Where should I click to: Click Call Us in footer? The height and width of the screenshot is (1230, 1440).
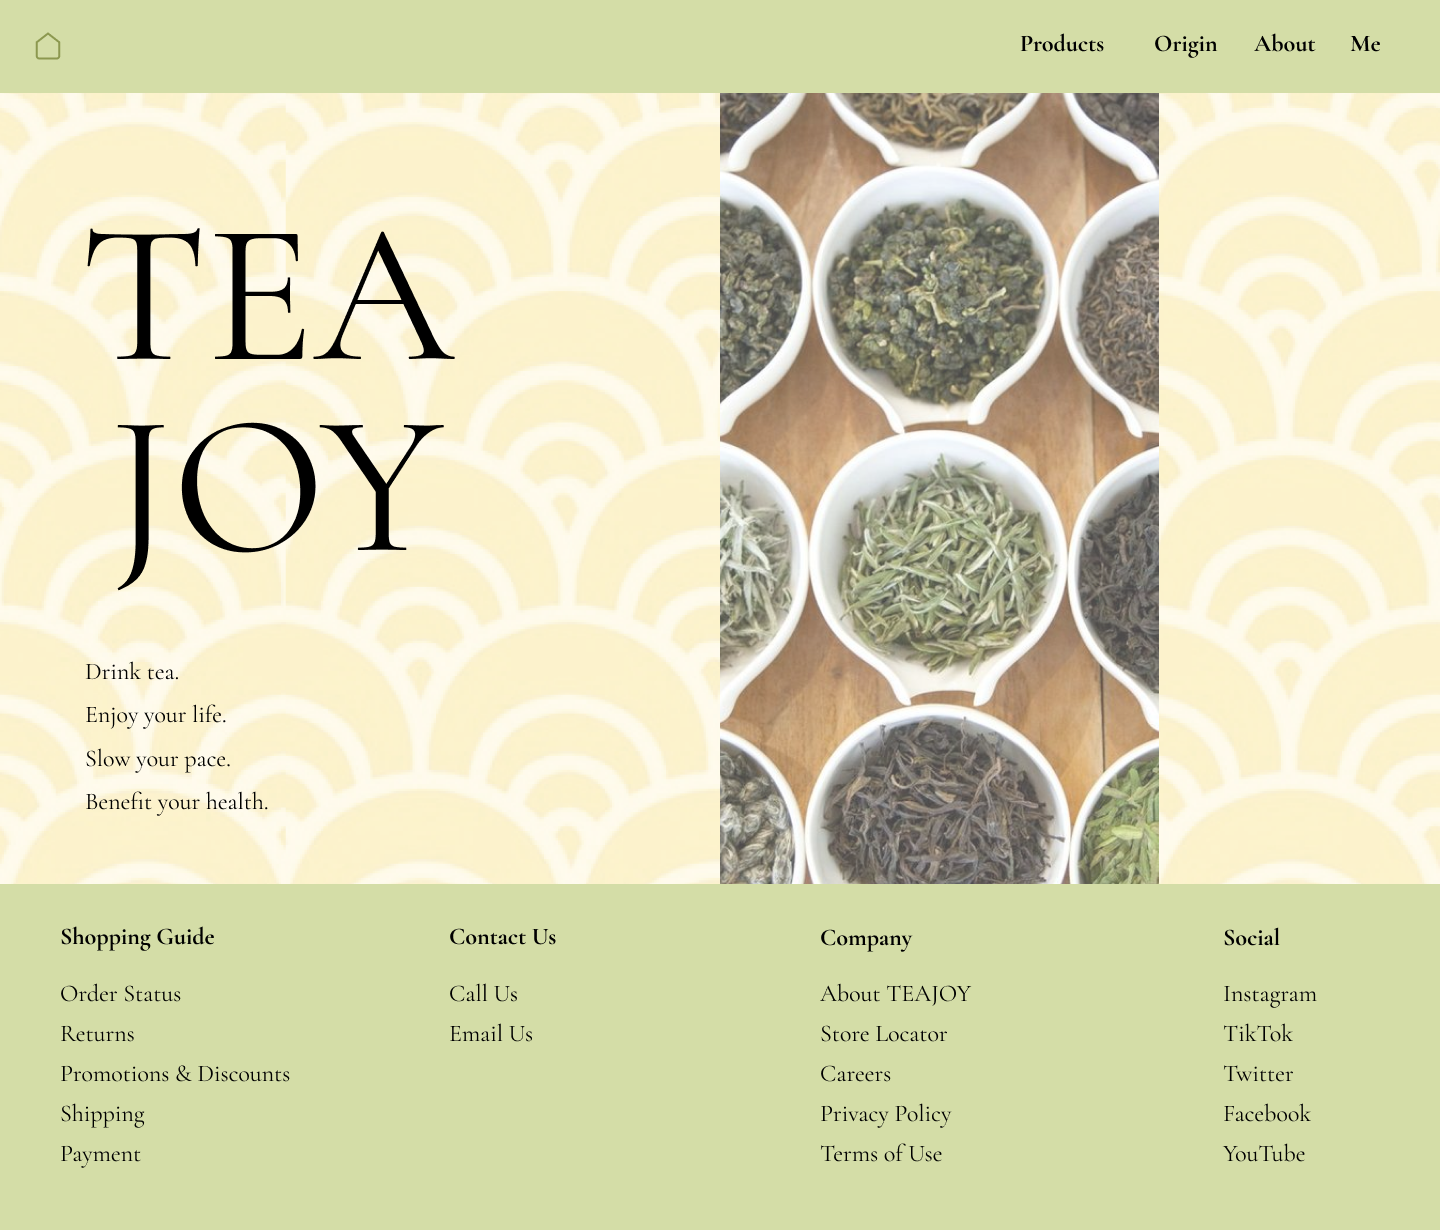(x=483, y=994)
